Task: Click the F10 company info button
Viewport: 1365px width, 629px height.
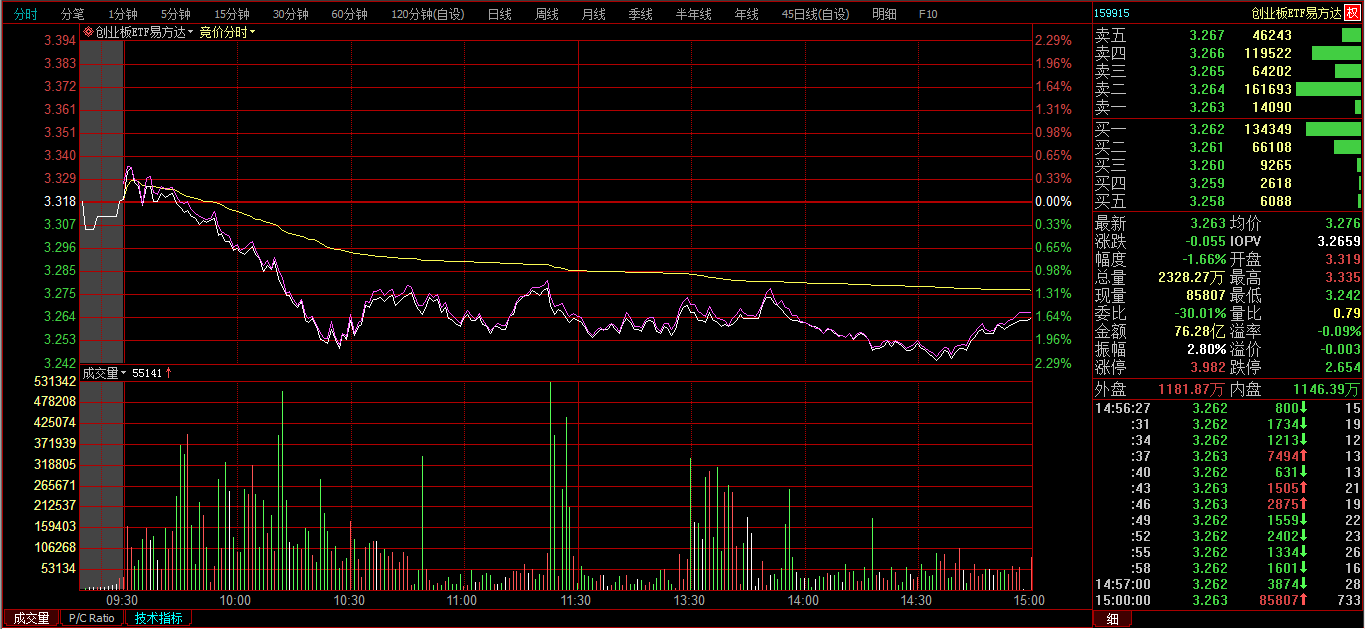Action: click(x=927, y=14)
